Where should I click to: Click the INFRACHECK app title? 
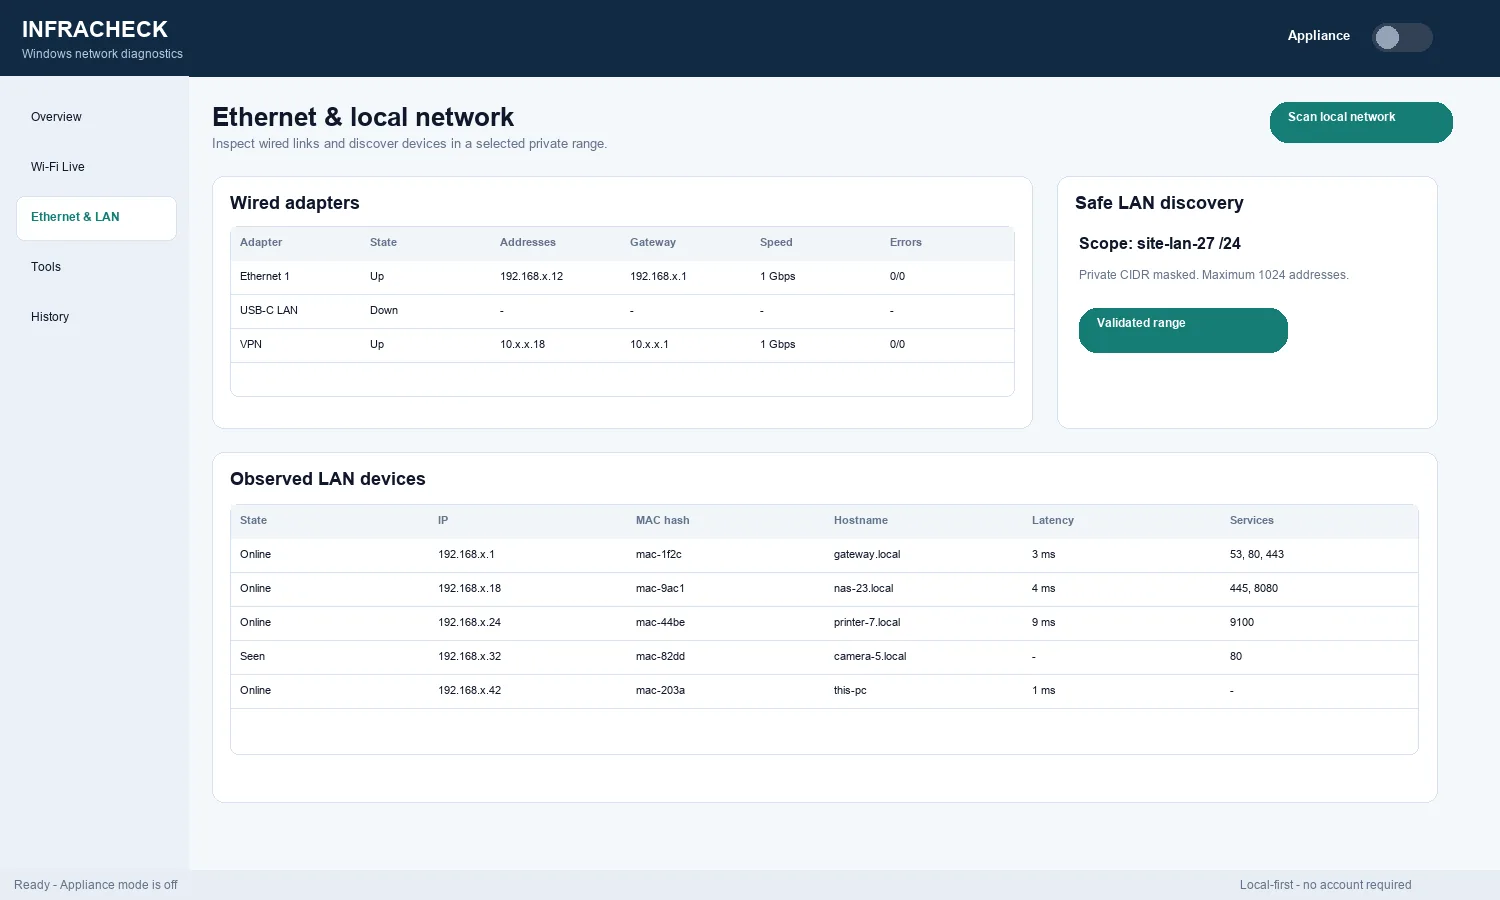(95, 30)
